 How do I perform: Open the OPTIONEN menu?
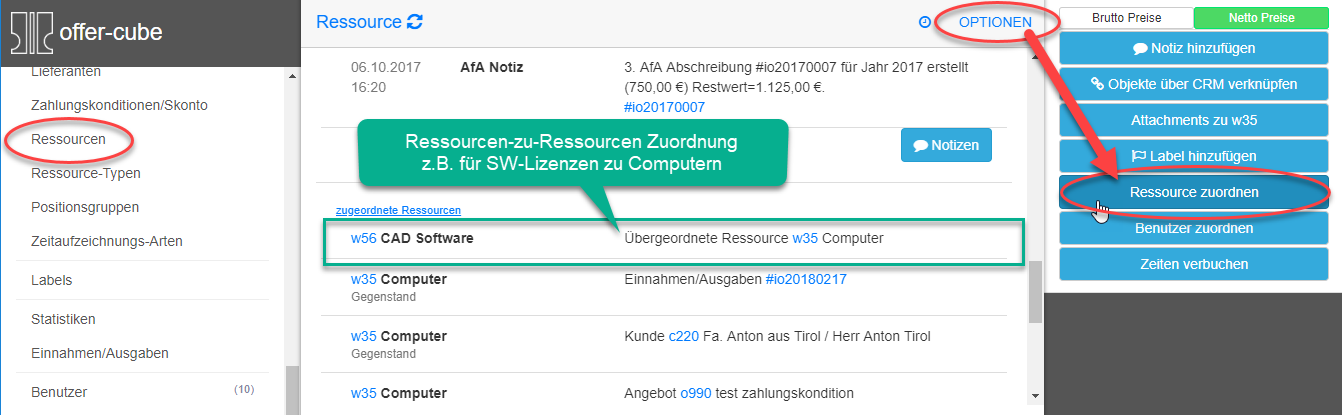(x=995, y=22)
